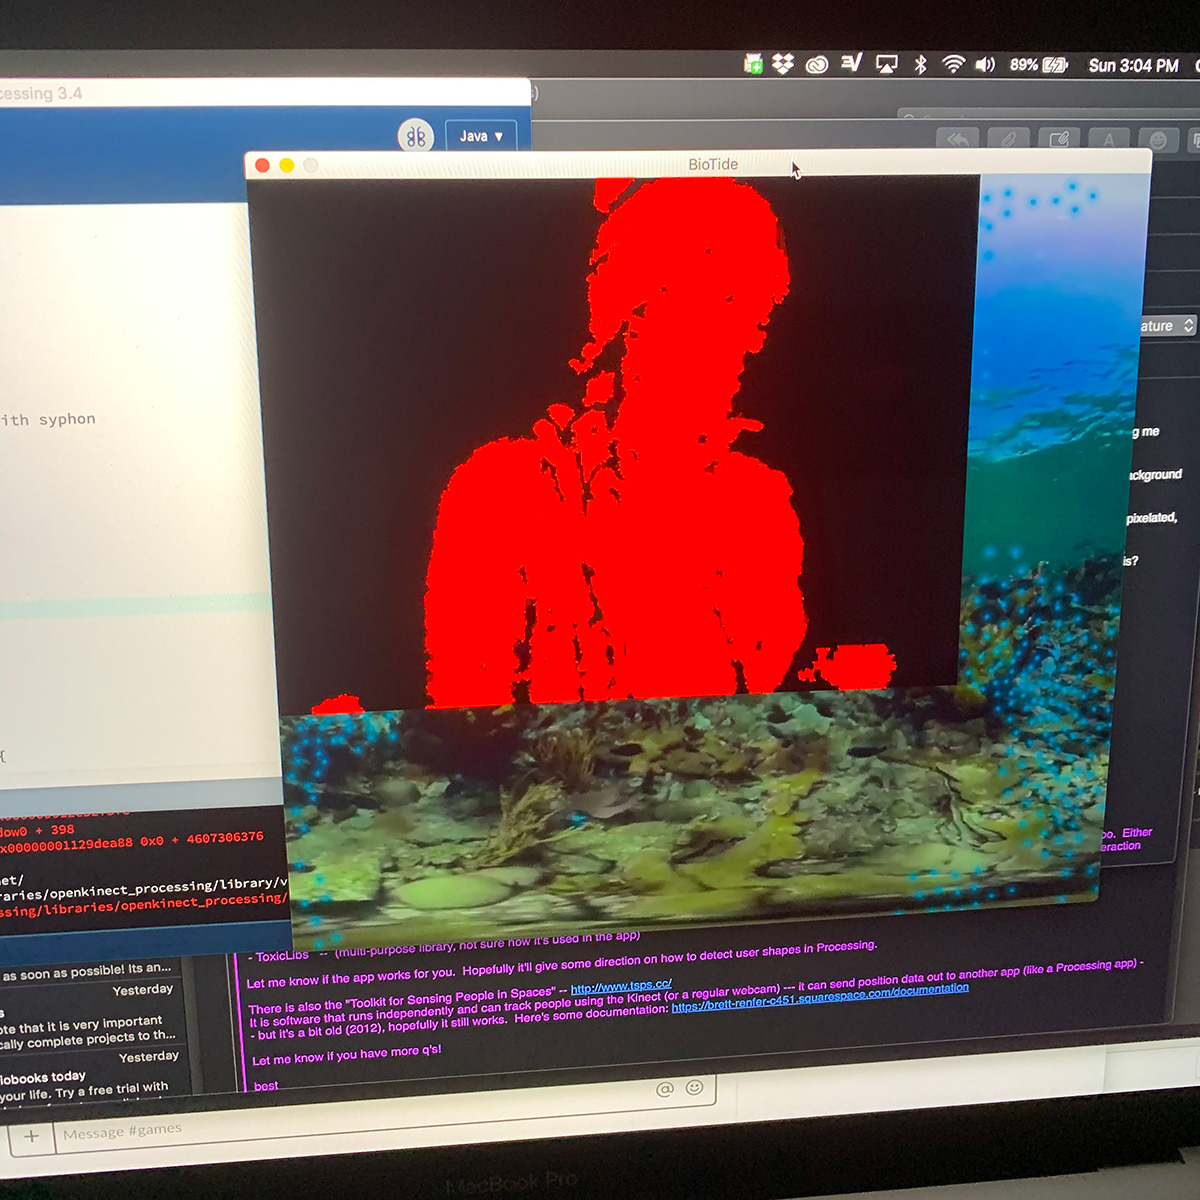
Task: Open the volume control in menu bar
Action: click(985, 65)
